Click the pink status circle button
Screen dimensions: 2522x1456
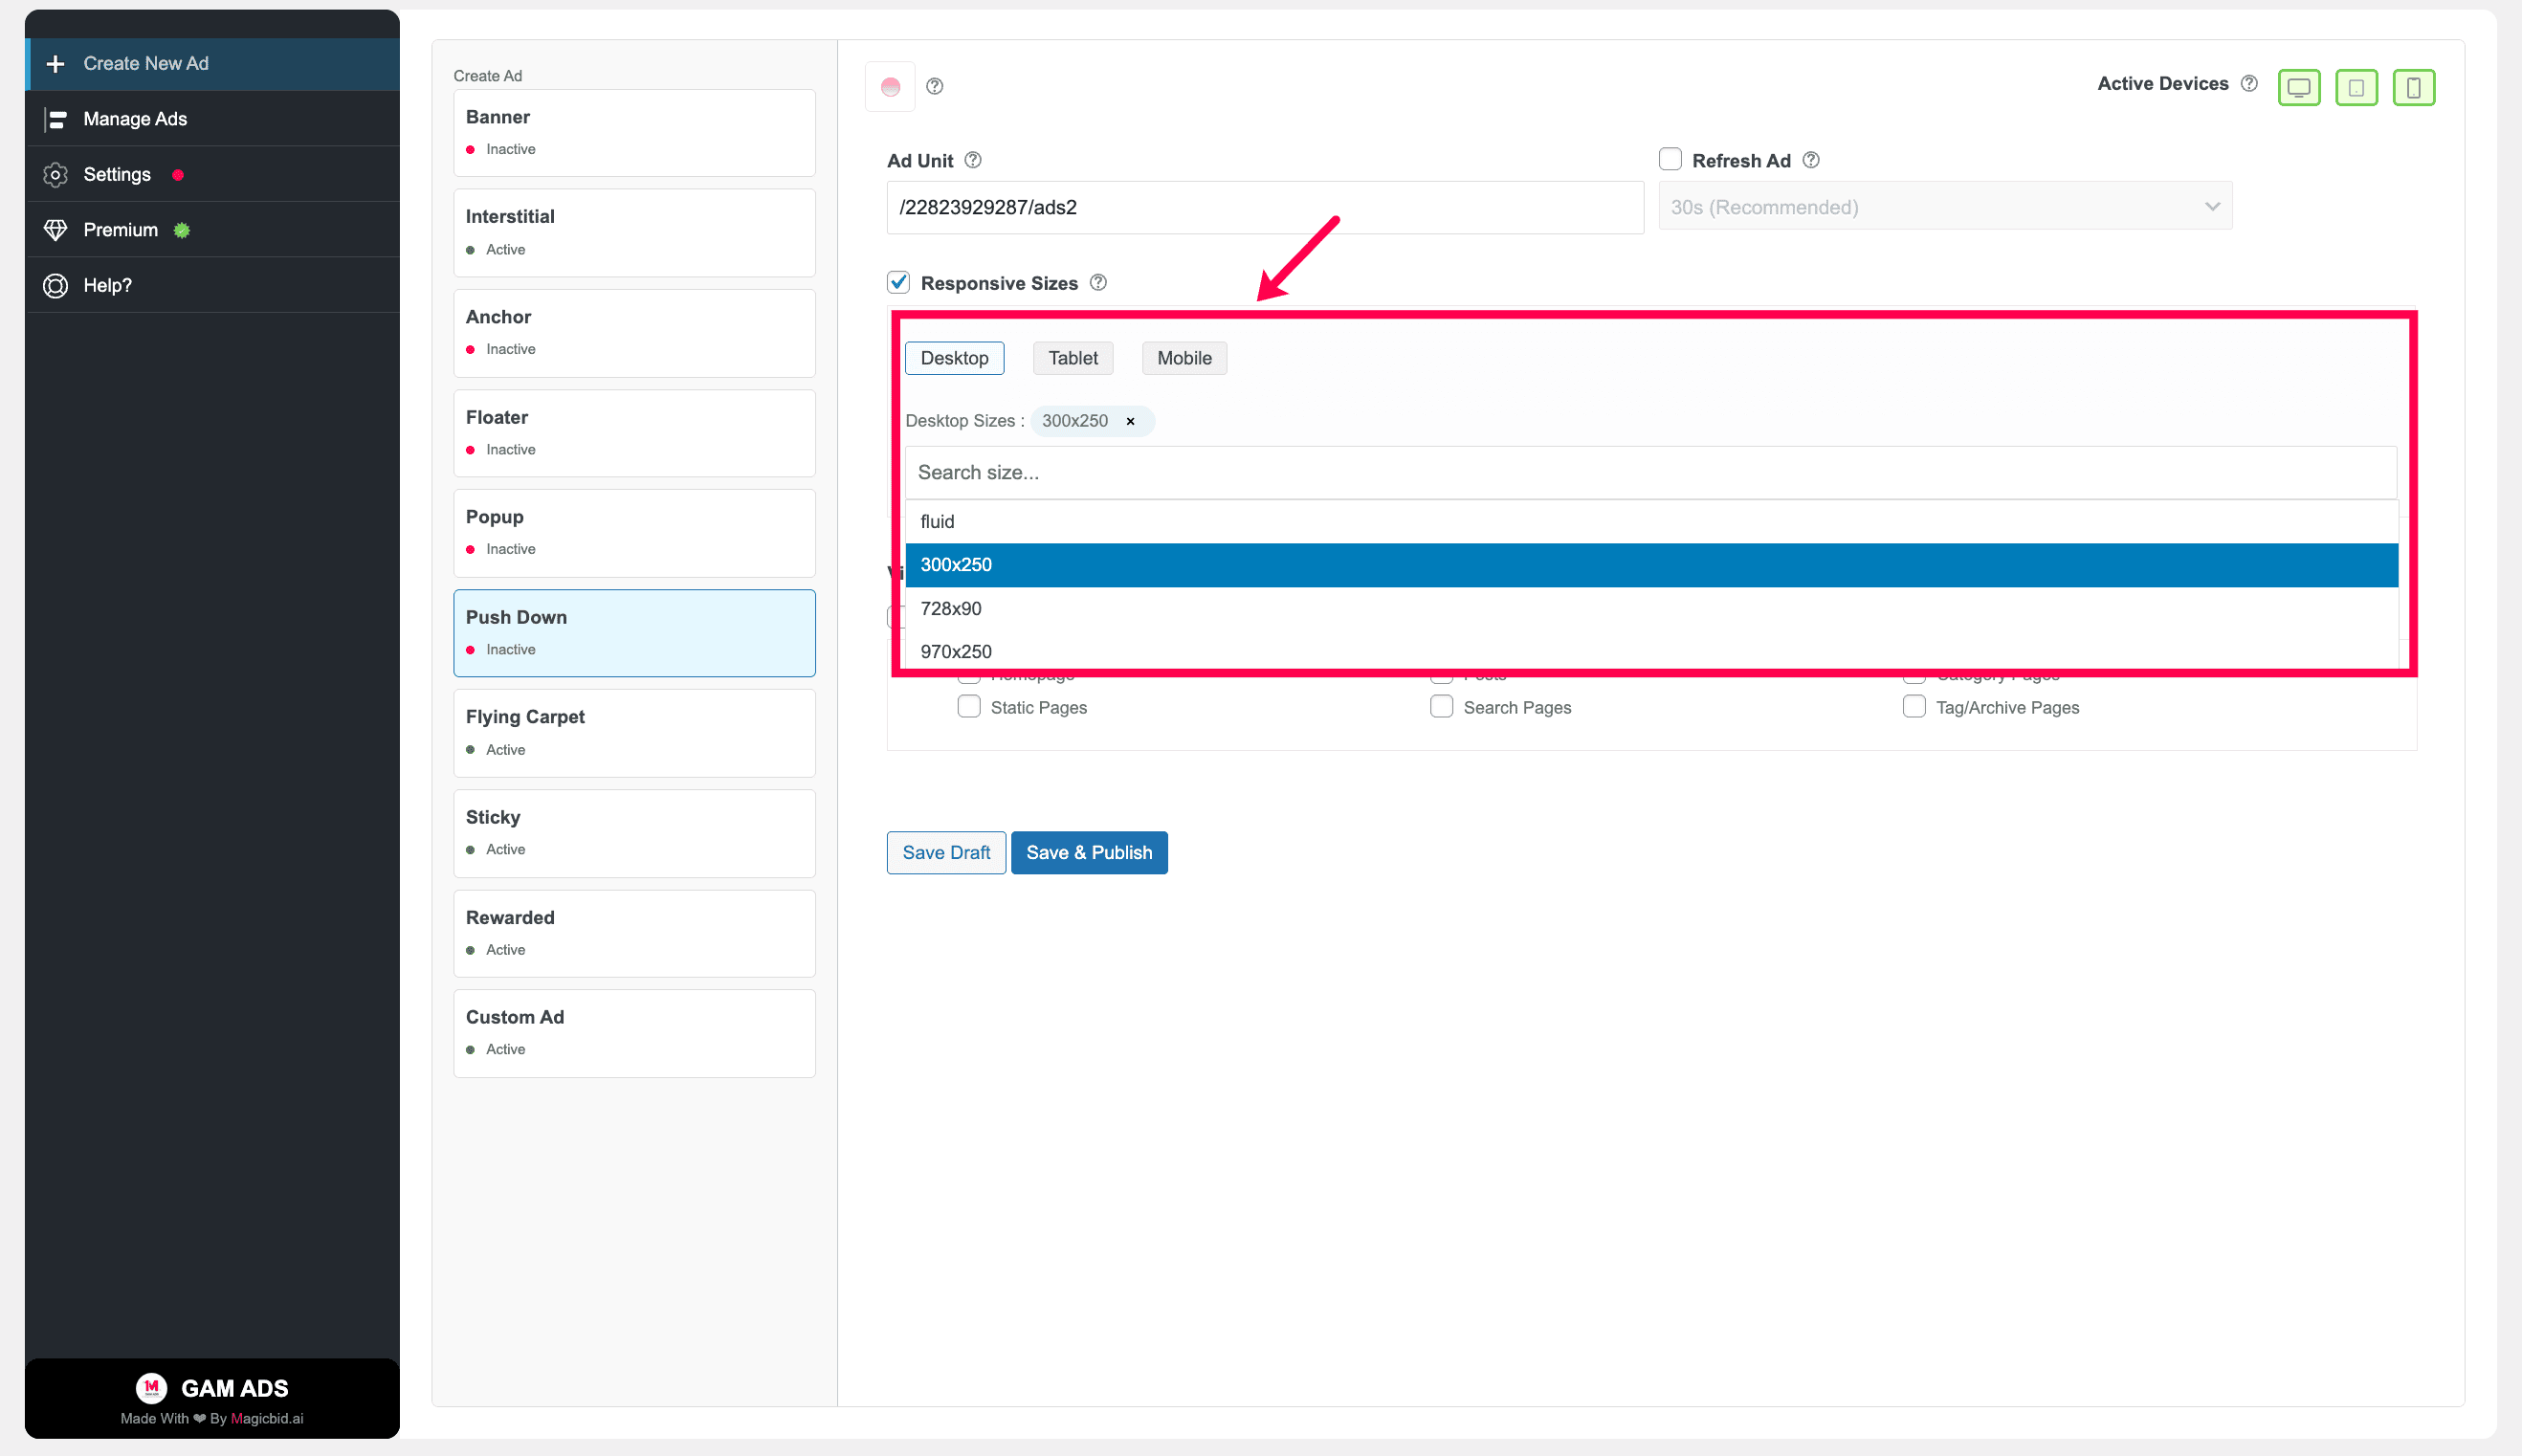coord(890,87)
